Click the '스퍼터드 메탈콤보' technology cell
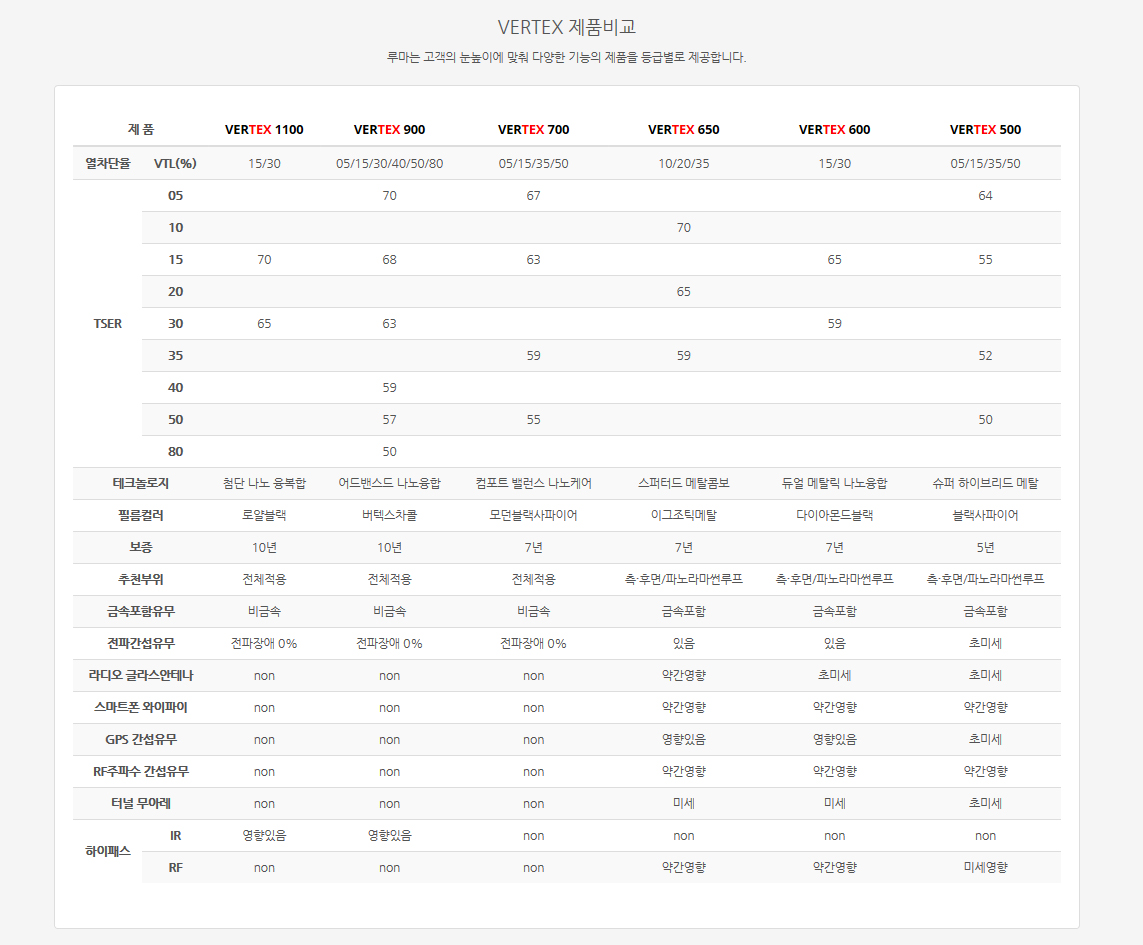Screen dimensions: 1143x945 pyautogui.click(x=684, y=483)
